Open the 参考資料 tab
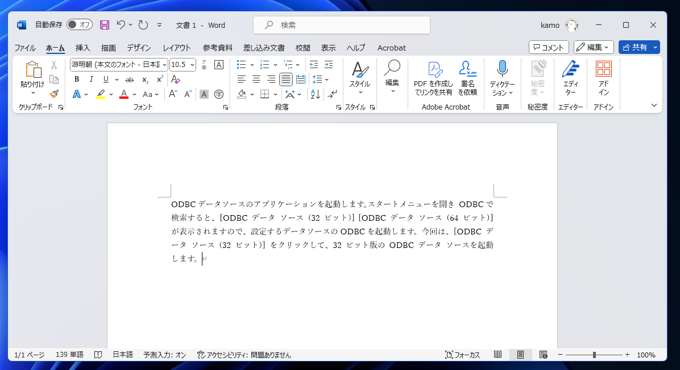680x370 pixels. click(x=218, y=48)
